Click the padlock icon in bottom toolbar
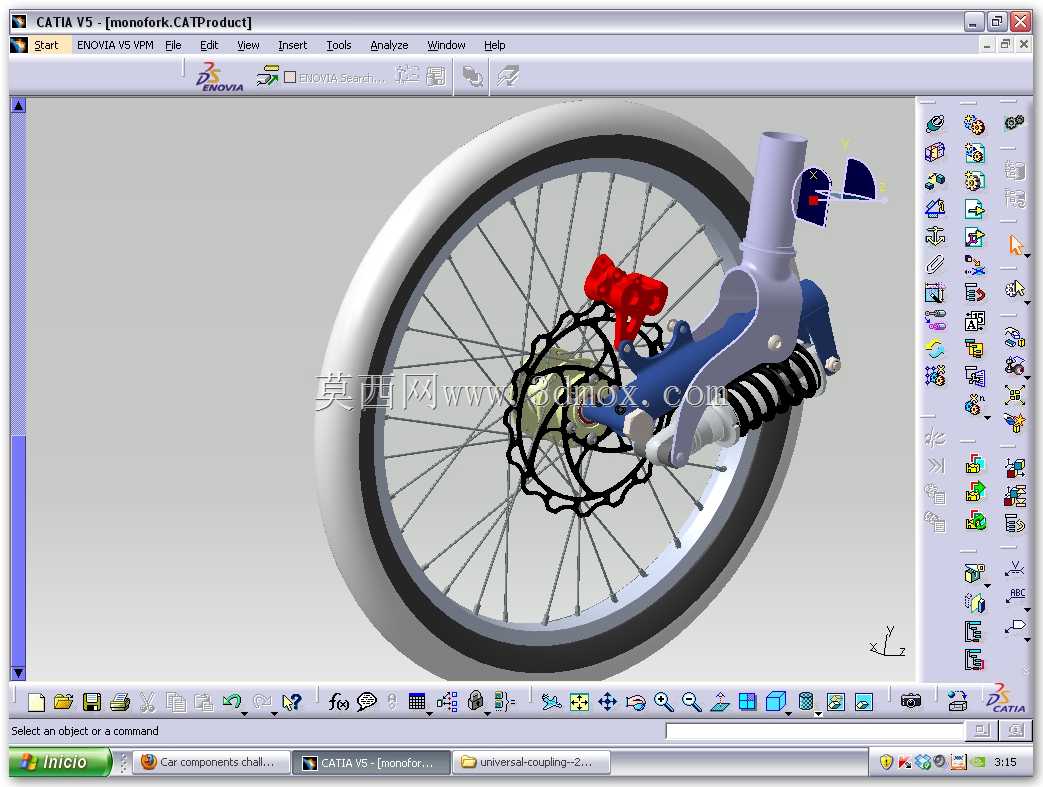This screenshot has height=787, width=1043. pyautogui.click(x=475, y=701)
